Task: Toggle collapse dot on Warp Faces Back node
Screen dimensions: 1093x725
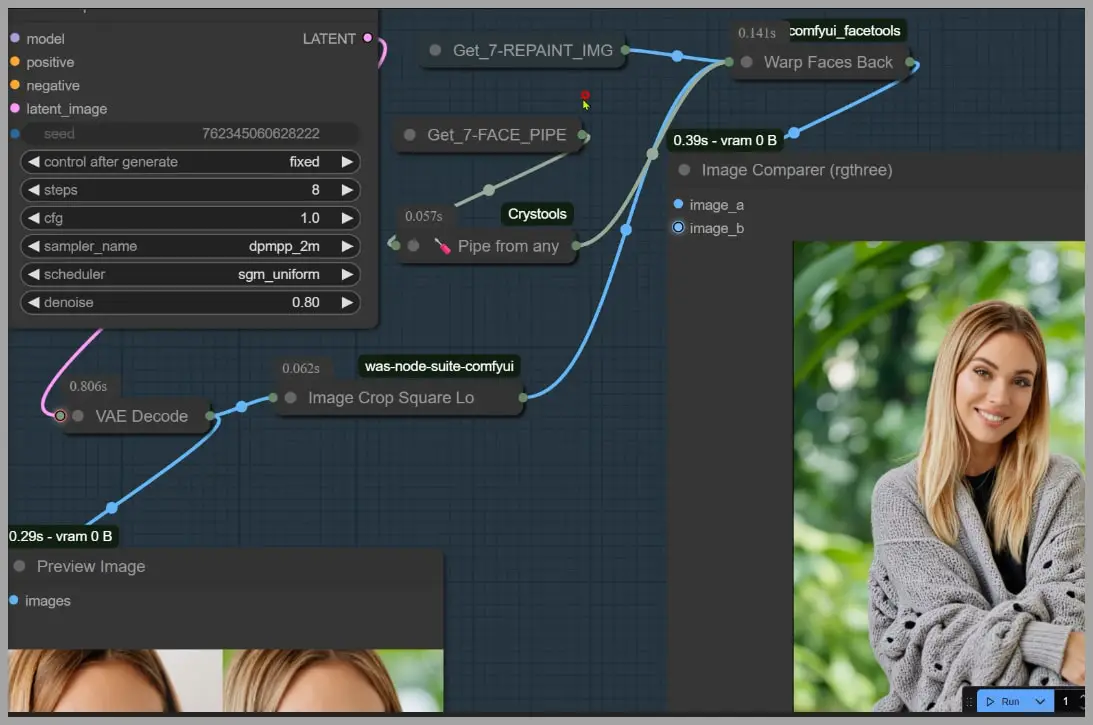Action: tap(747, 62)
